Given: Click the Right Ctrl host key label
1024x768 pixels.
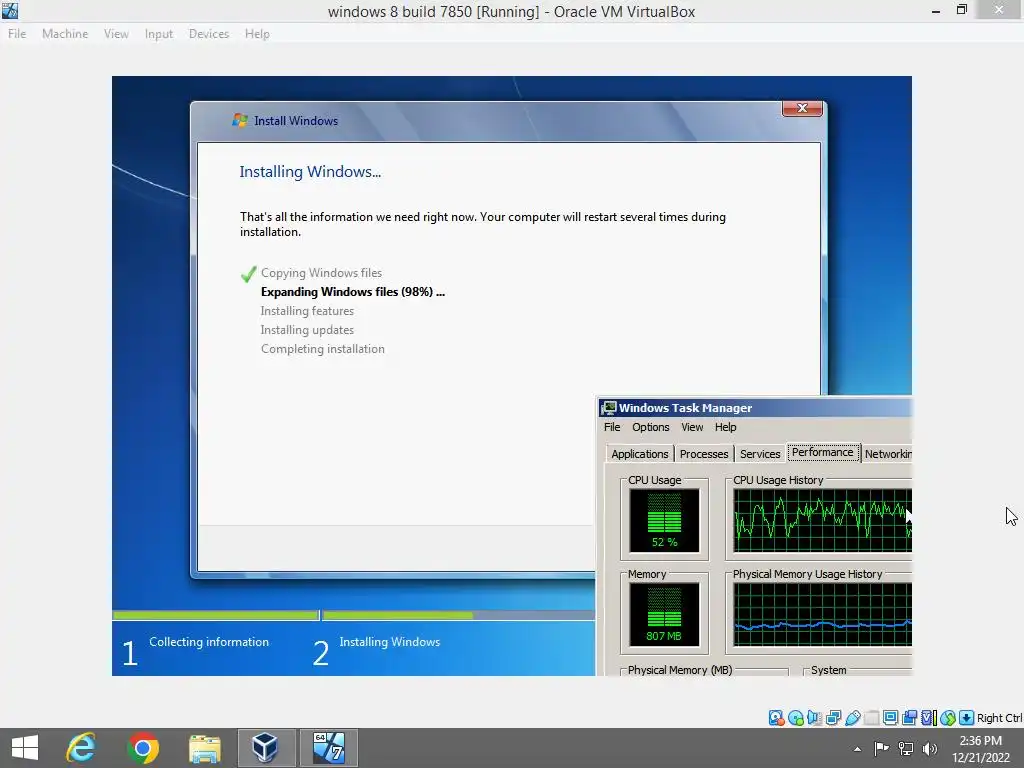Looking at the screenshot, I should pyautogui.click(x=999, y=718).
